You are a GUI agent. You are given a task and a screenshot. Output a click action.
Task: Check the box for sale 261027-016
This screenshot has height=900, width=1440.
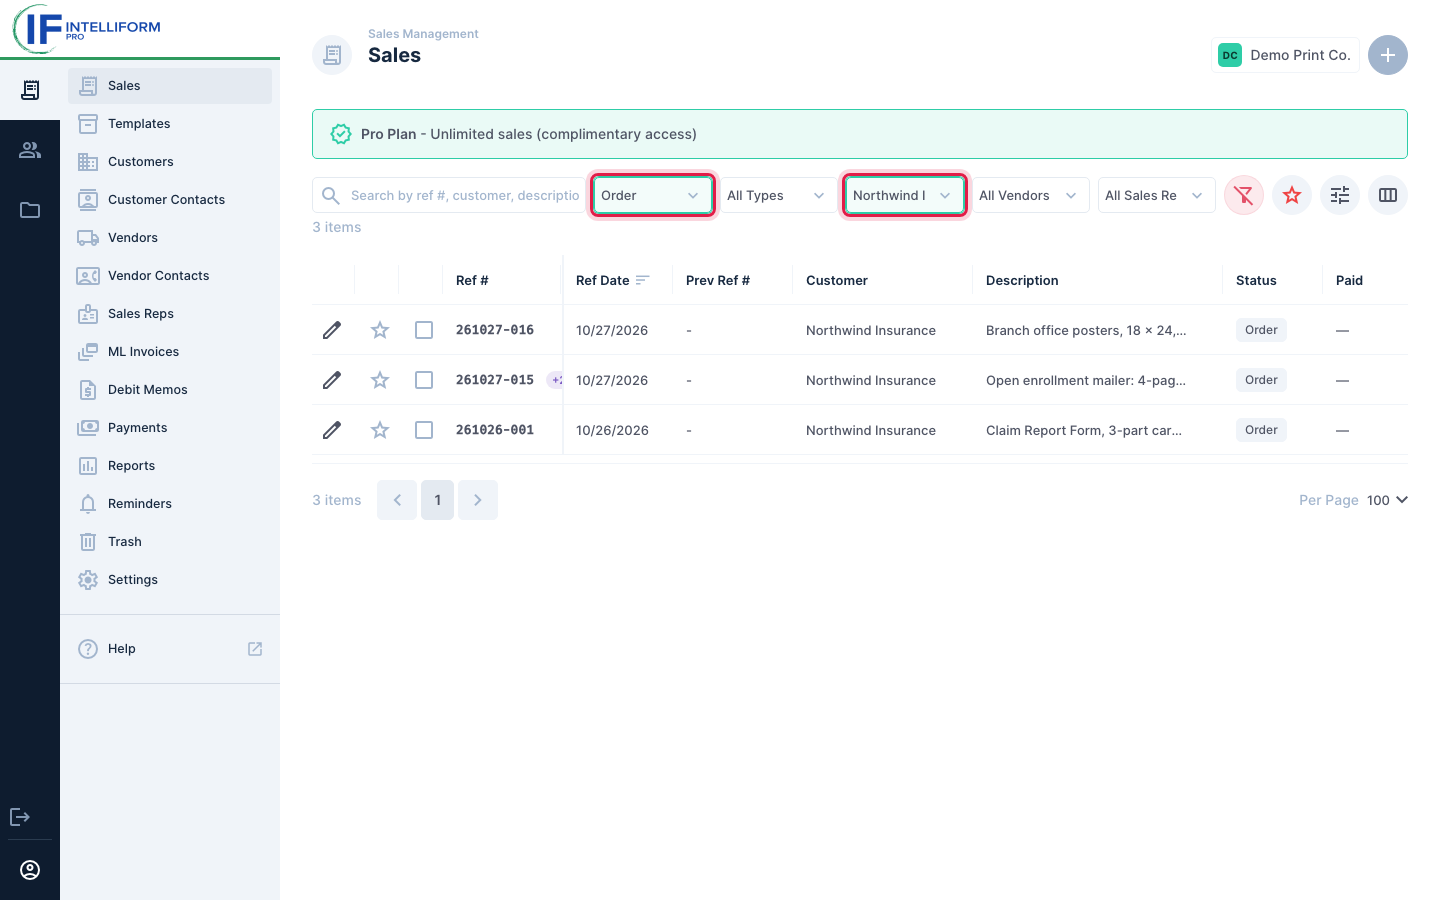pos(424,330)
